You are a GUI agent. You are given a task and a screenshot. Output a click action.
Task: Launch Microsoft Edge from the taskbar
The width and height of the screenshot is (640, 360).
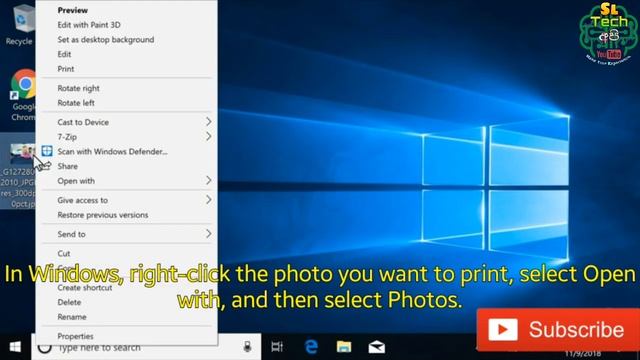[x=311, y=347]
